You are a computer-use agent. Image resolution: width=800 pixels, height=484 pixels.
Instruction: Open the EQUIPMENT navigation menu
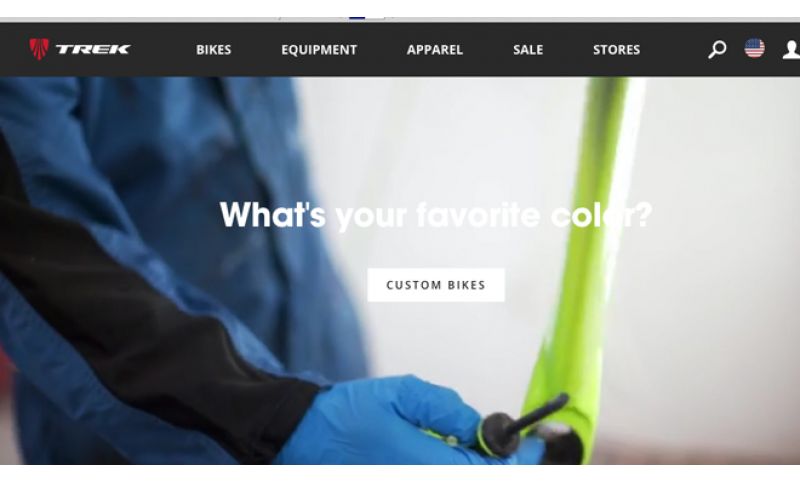pyautogui.click(x=319, y=49)
